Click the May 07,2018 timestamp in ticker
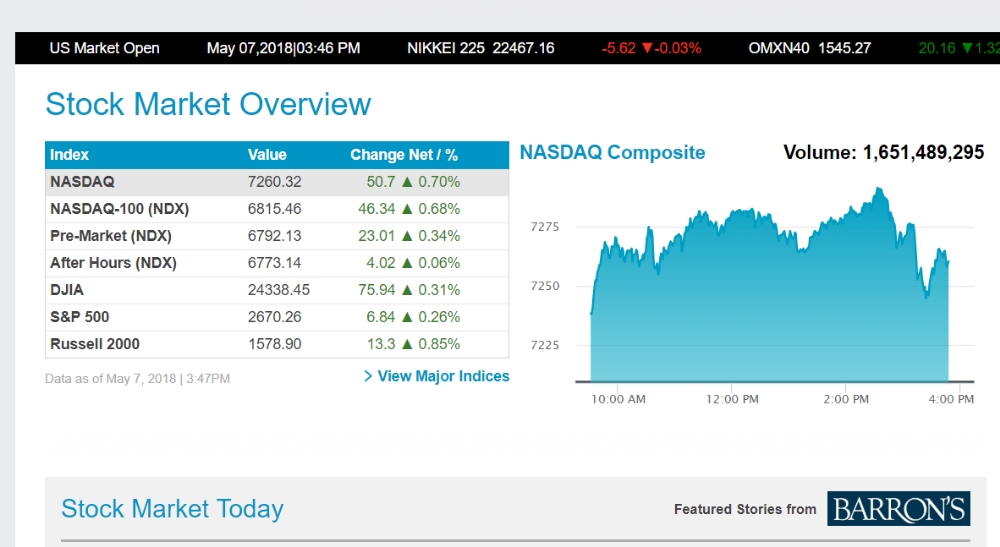Screen dimensions: 1000x547 283,48
